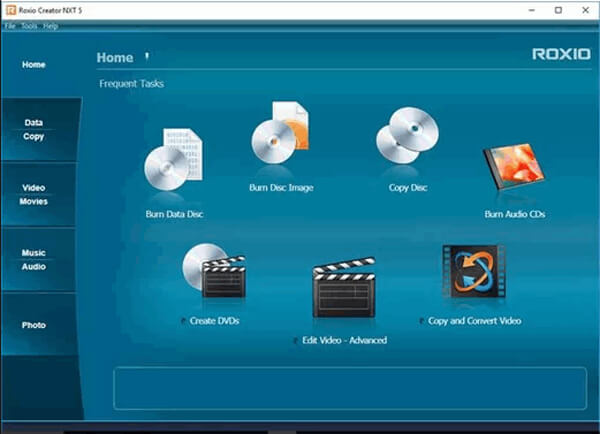The width and height of the screenshot is (600, 434).
Task: Click the Burn Audio CDs label
Action: click(515, 214)
